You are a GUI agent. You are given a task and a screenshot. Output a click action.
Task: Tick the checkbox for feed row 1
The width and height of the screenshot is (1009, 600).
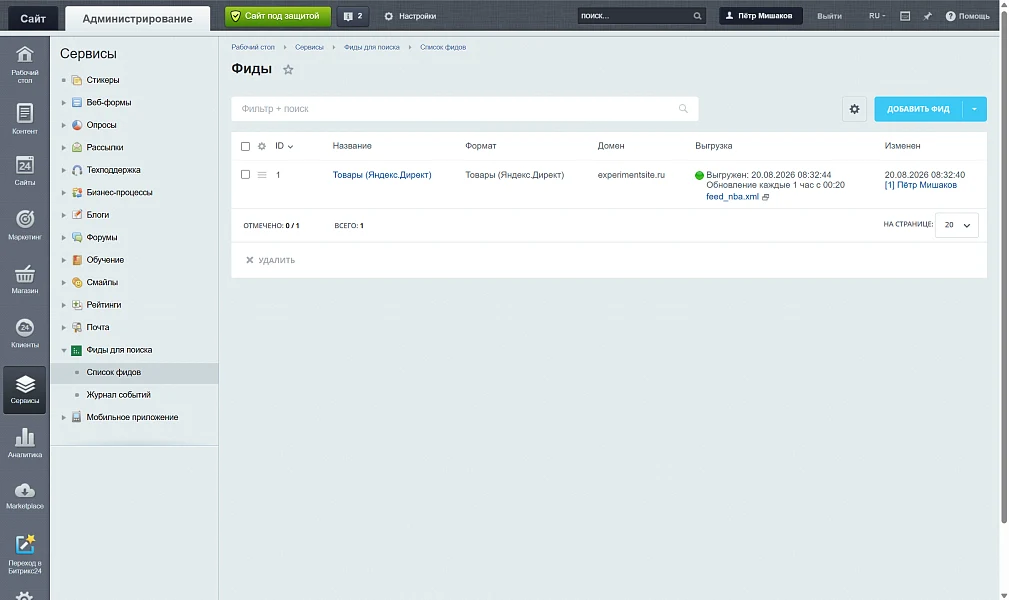pyautogui.click(x=245, y=174)
